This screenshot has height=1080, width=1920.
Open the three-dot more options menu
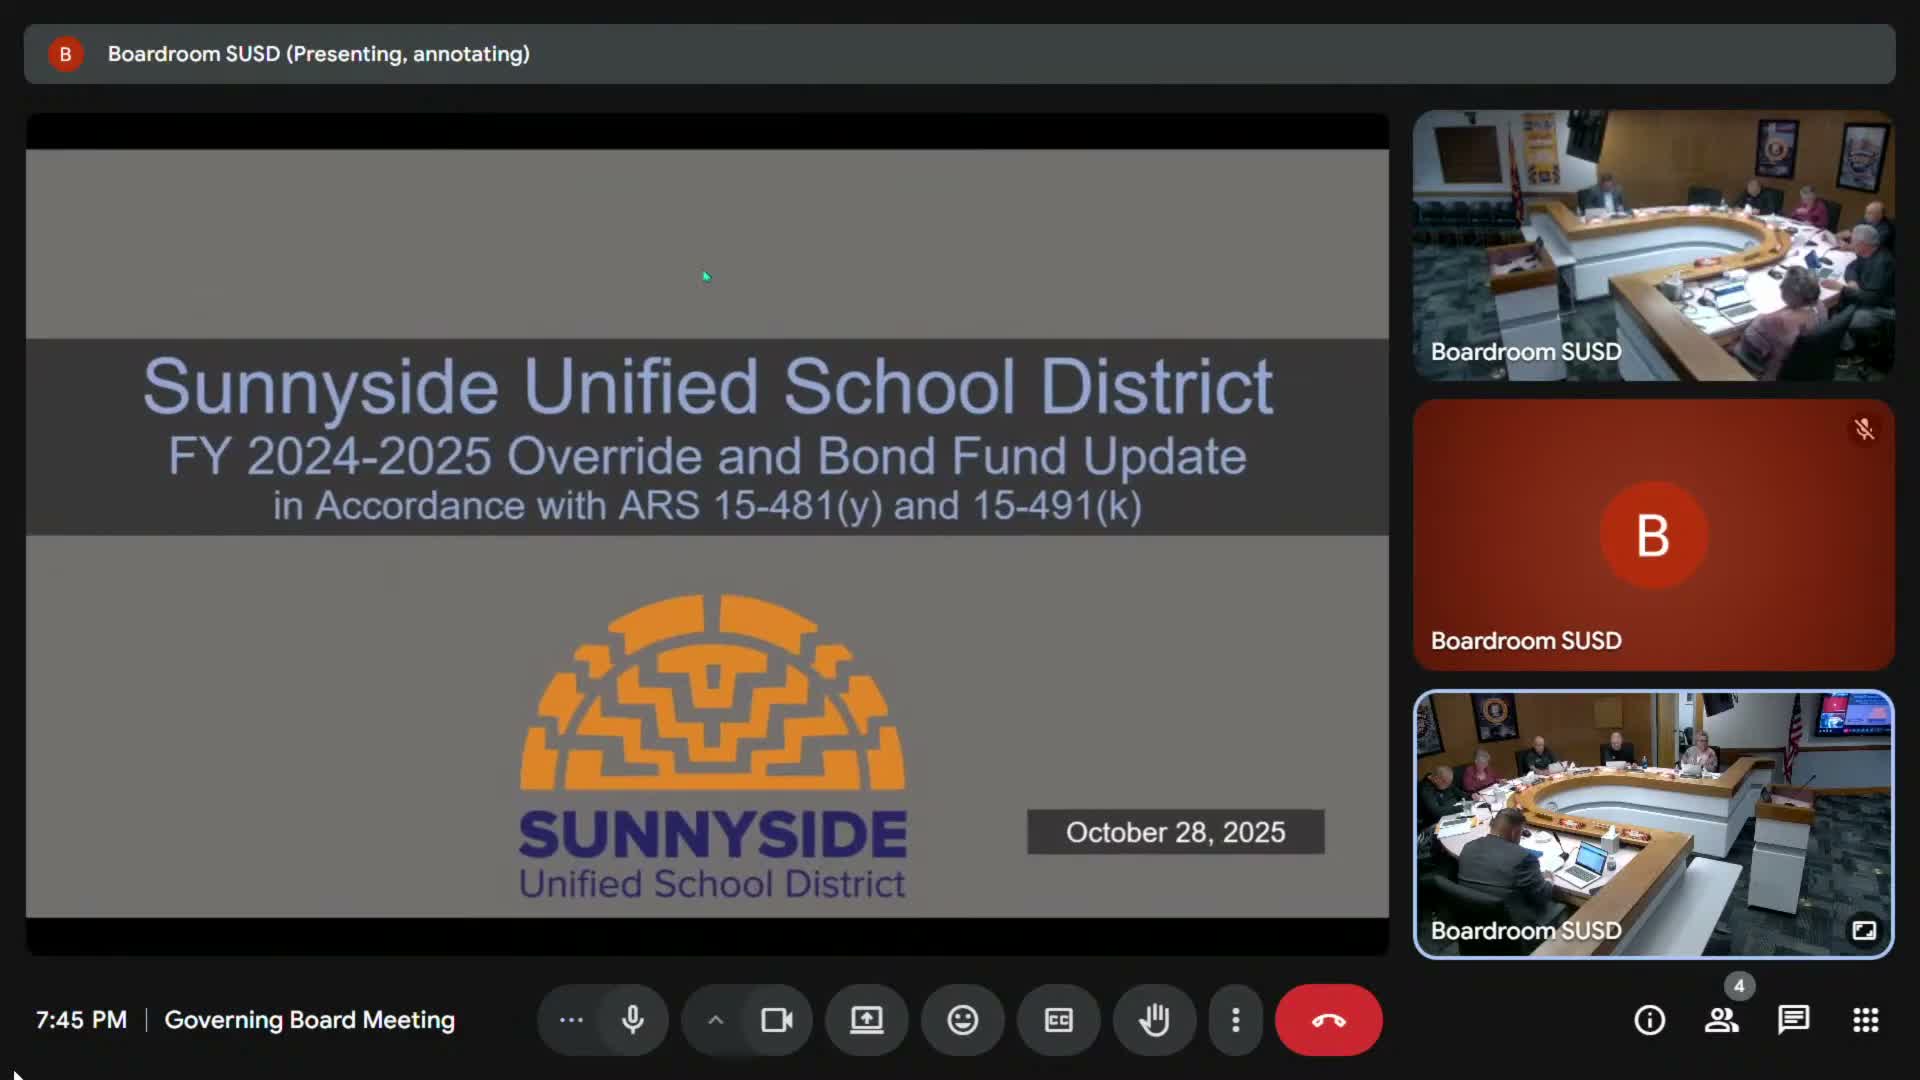tap(1236, 1020)
